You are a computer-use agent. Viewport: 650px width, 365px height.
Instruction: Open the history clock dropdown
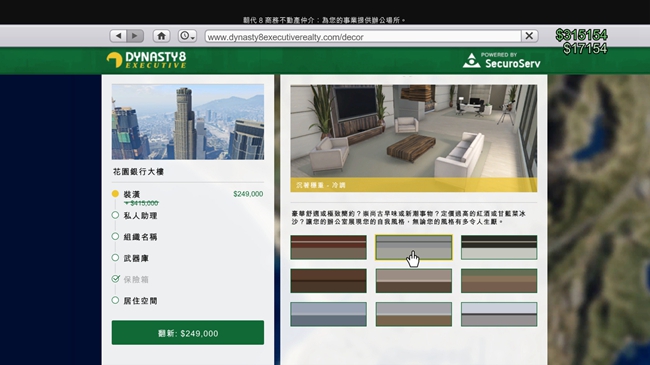click(187, 36)
